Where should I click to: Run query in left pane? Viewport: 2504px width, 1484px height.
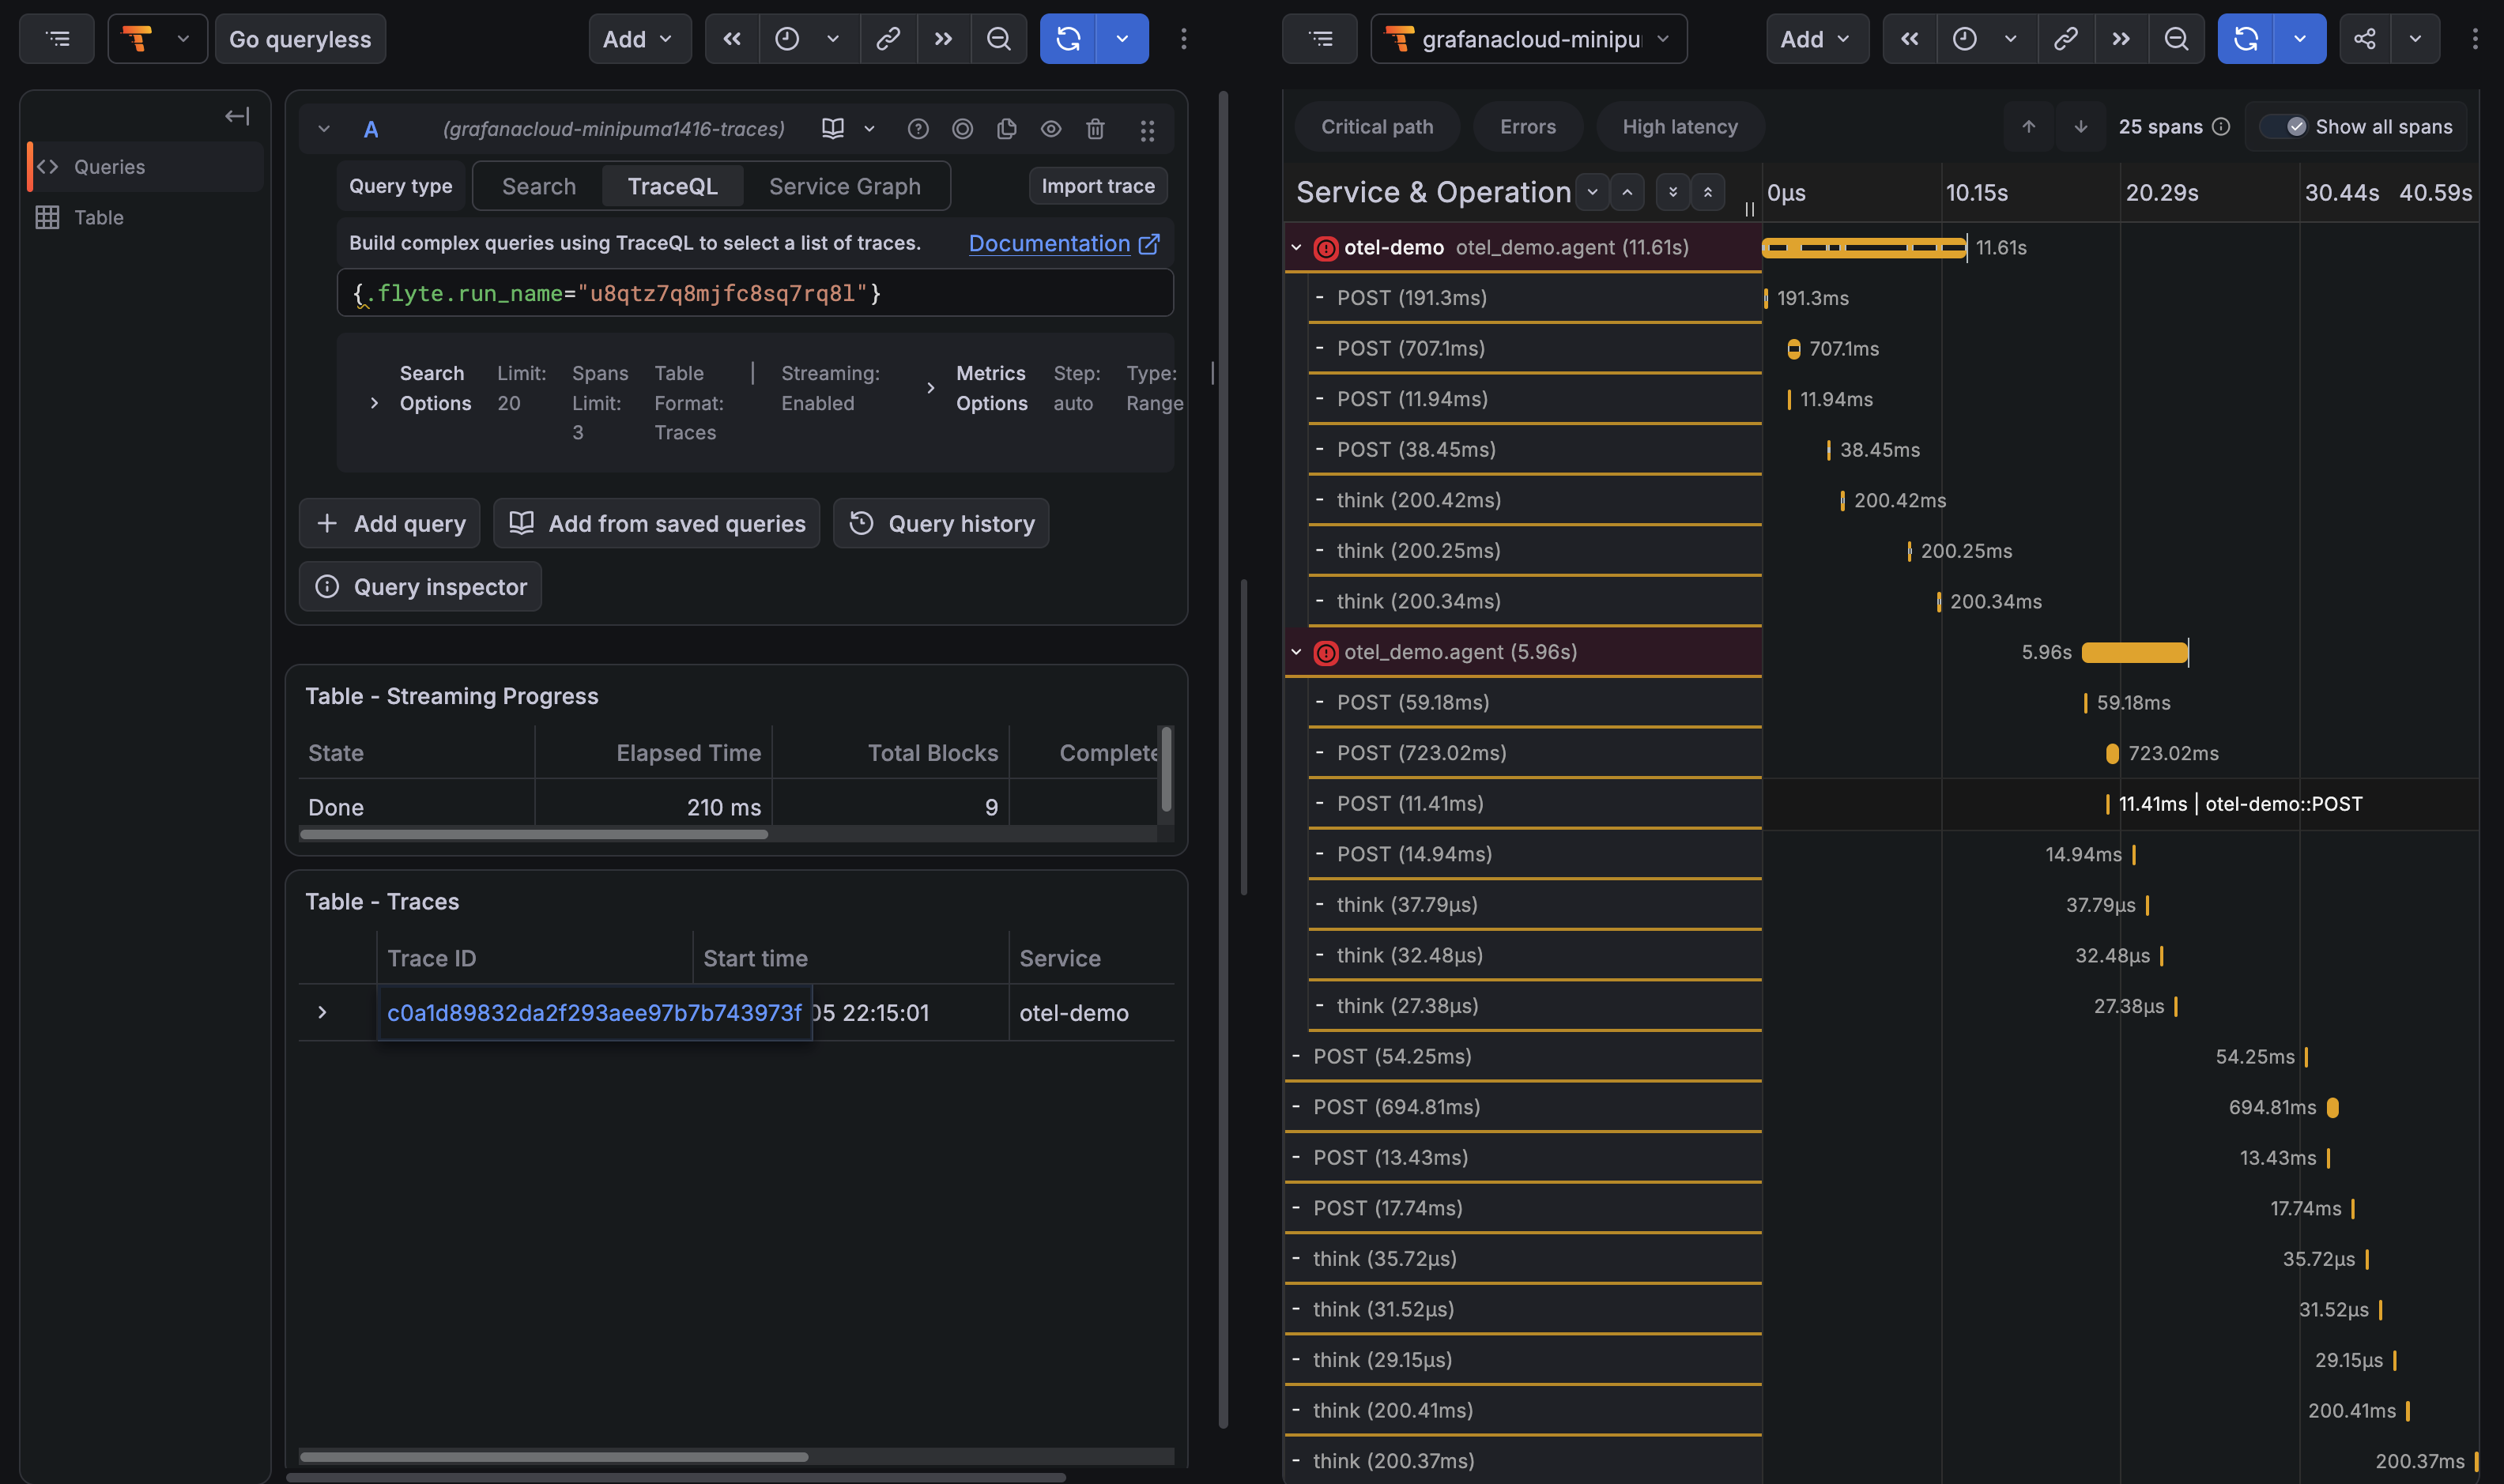pos(1068,39)
